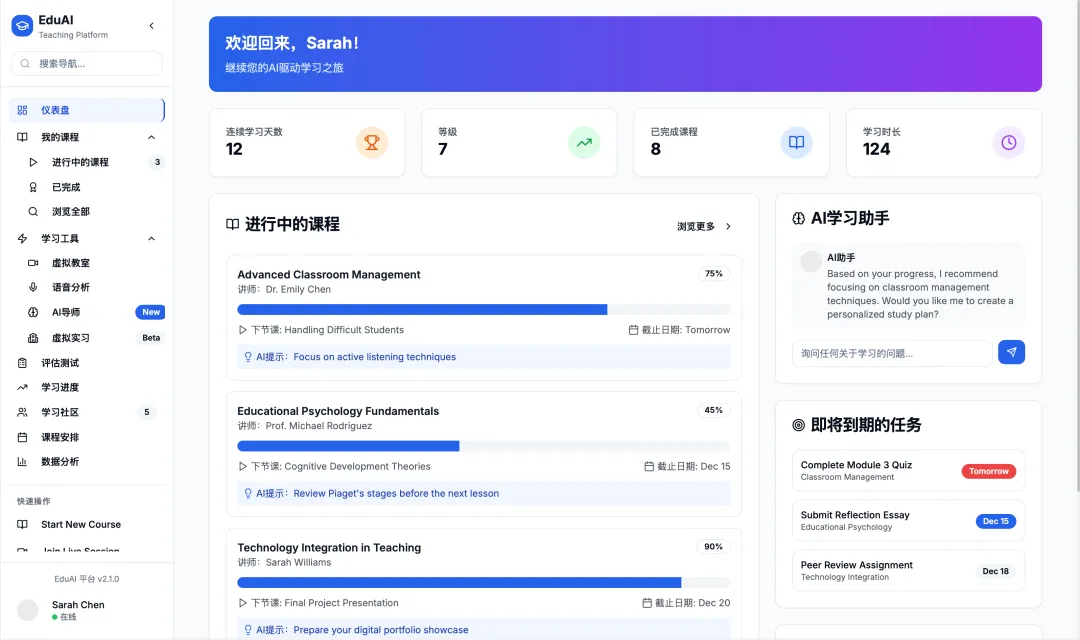Send message with paper plane button
The image size is (1080, 640).
coord(1011,352)
